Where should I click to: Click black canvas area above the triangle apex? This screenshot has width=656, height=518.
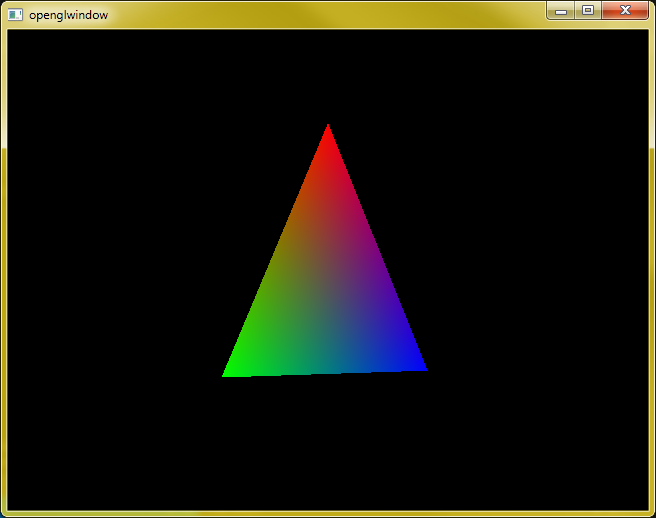click(x=328, y=75)
